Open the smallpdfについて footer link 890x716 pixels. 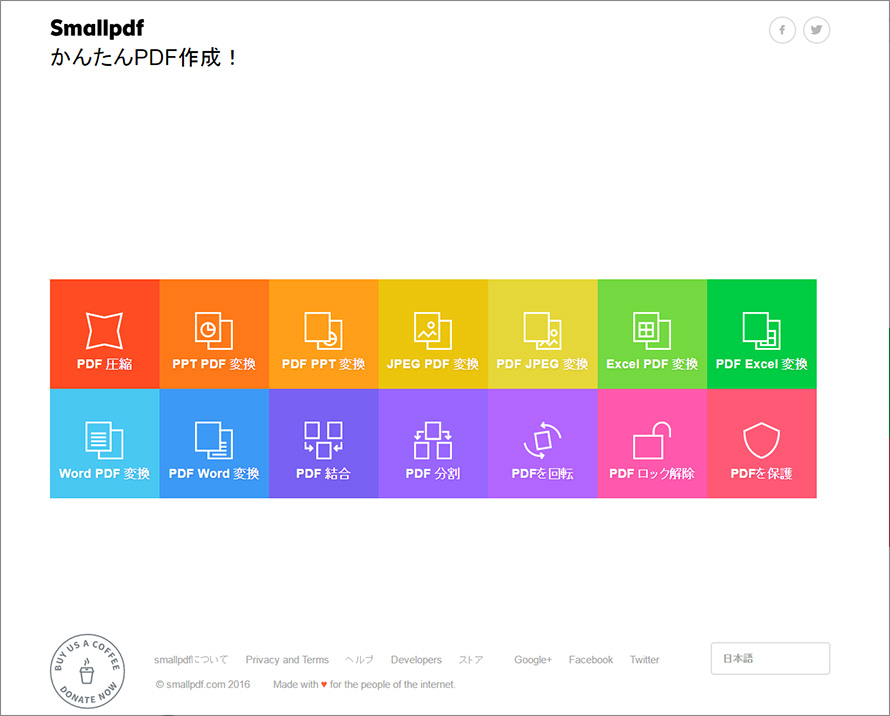(x=191, y=660)
